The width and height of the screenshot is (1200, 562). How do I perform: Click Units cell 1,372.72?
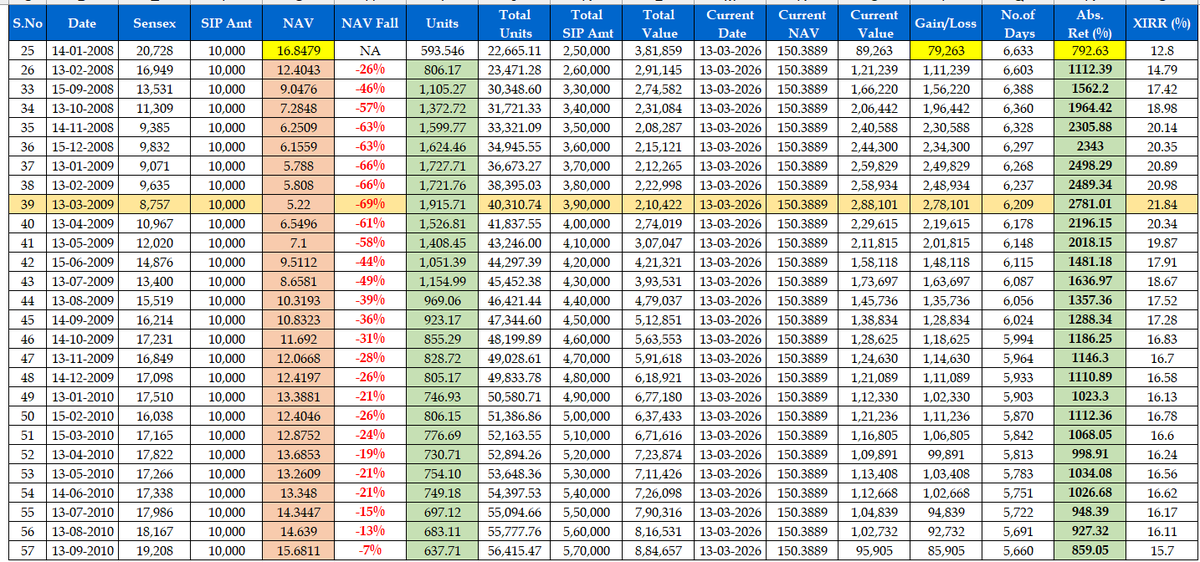(442, 107)
